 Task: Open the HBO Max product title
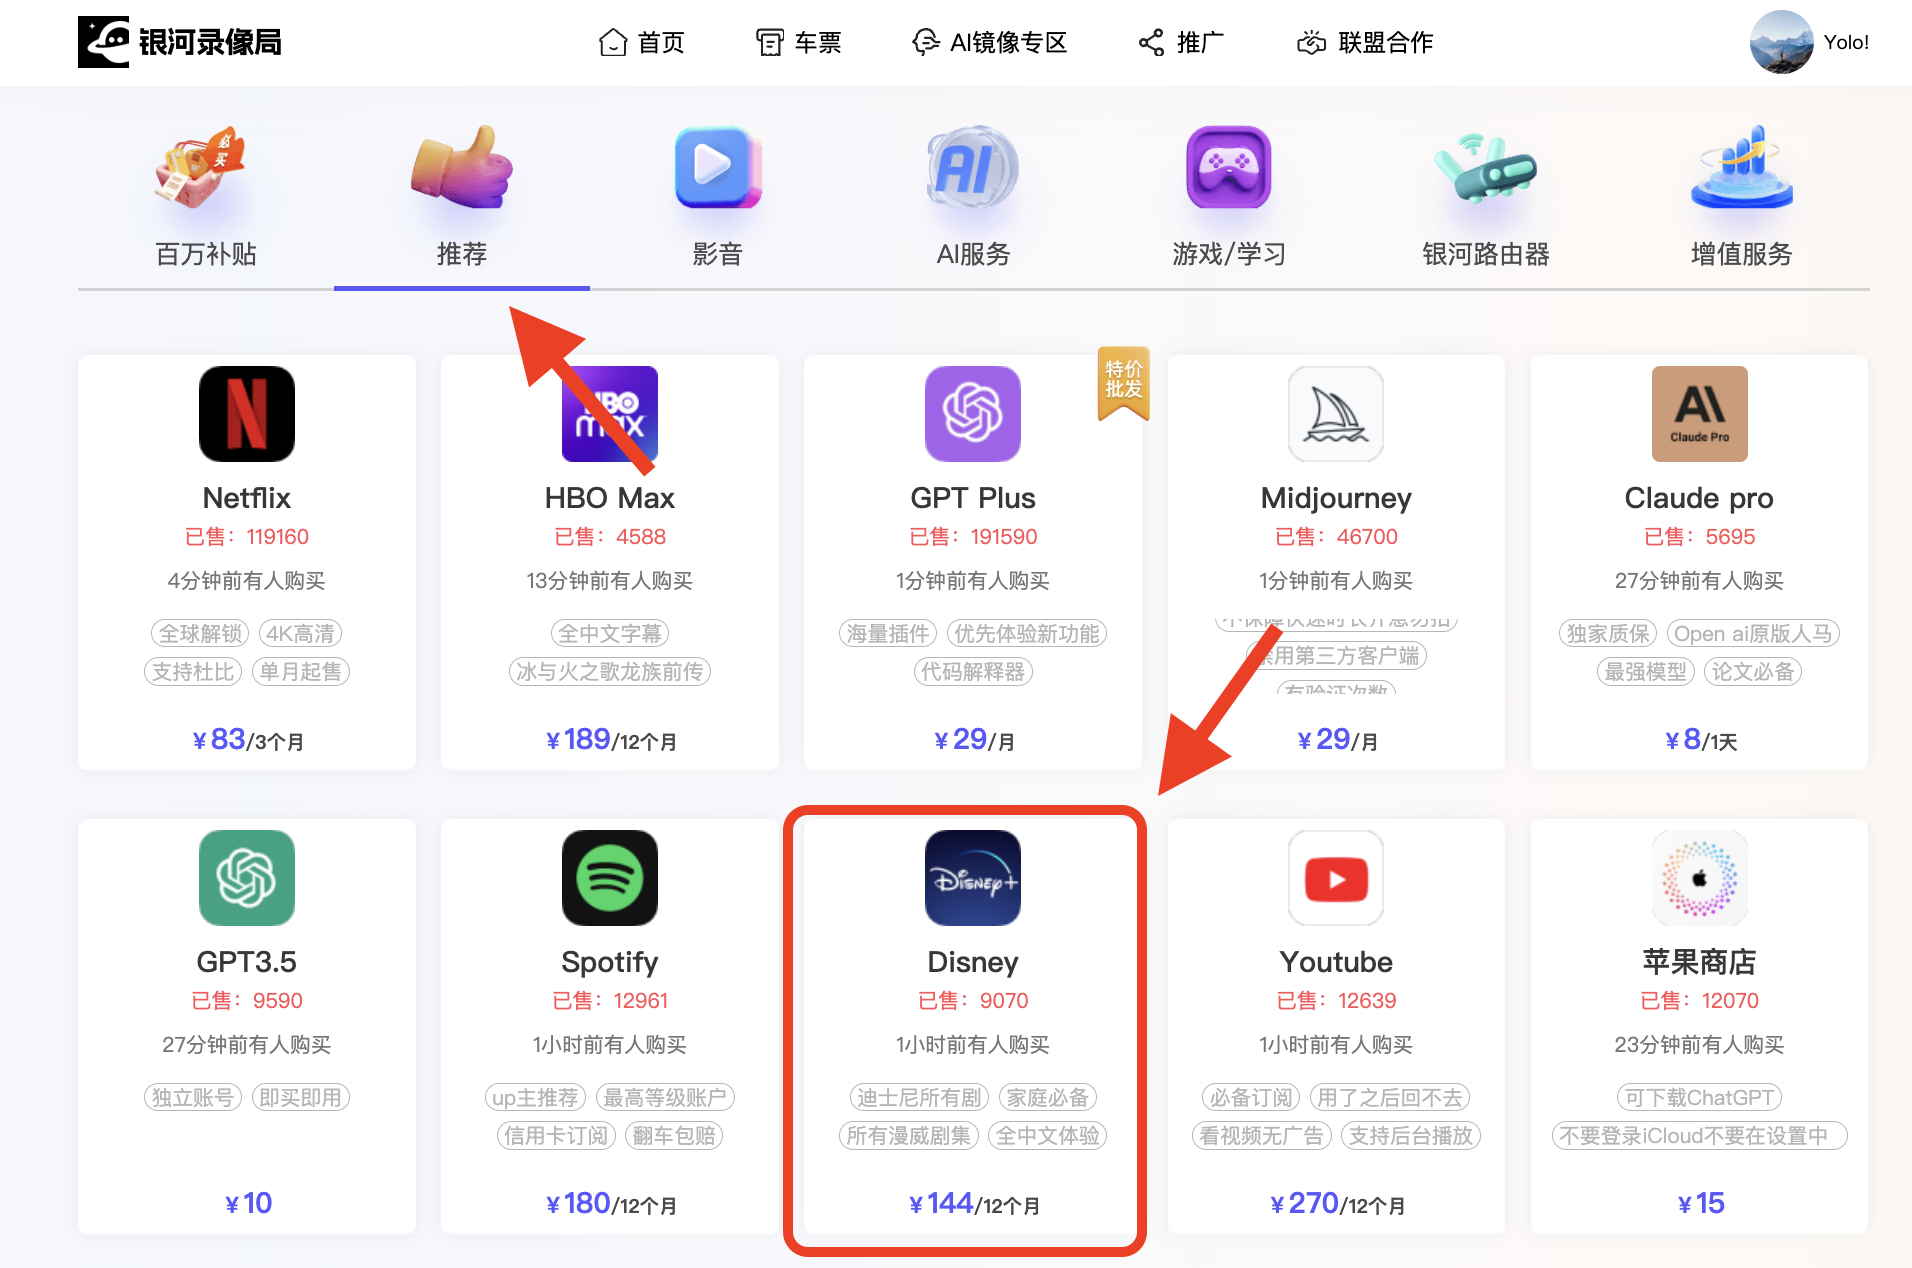click(610, 498)
